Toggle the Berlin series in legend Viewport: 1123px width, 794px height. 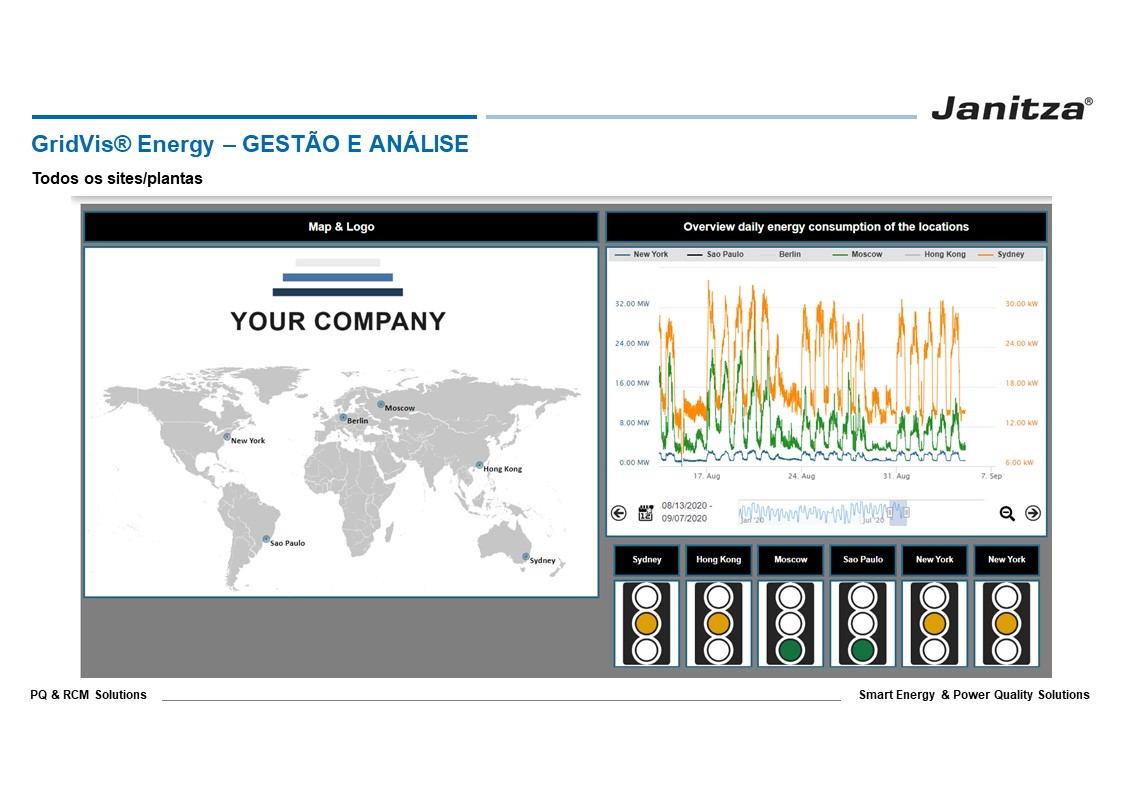pyautogui.click(x=781, y=254)
